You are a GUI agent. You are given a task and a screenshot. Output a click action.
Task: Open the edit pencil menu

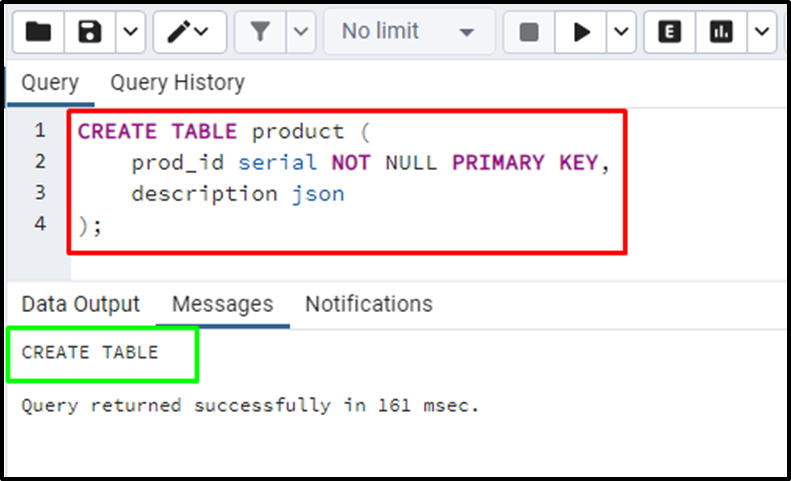point(189,32)
